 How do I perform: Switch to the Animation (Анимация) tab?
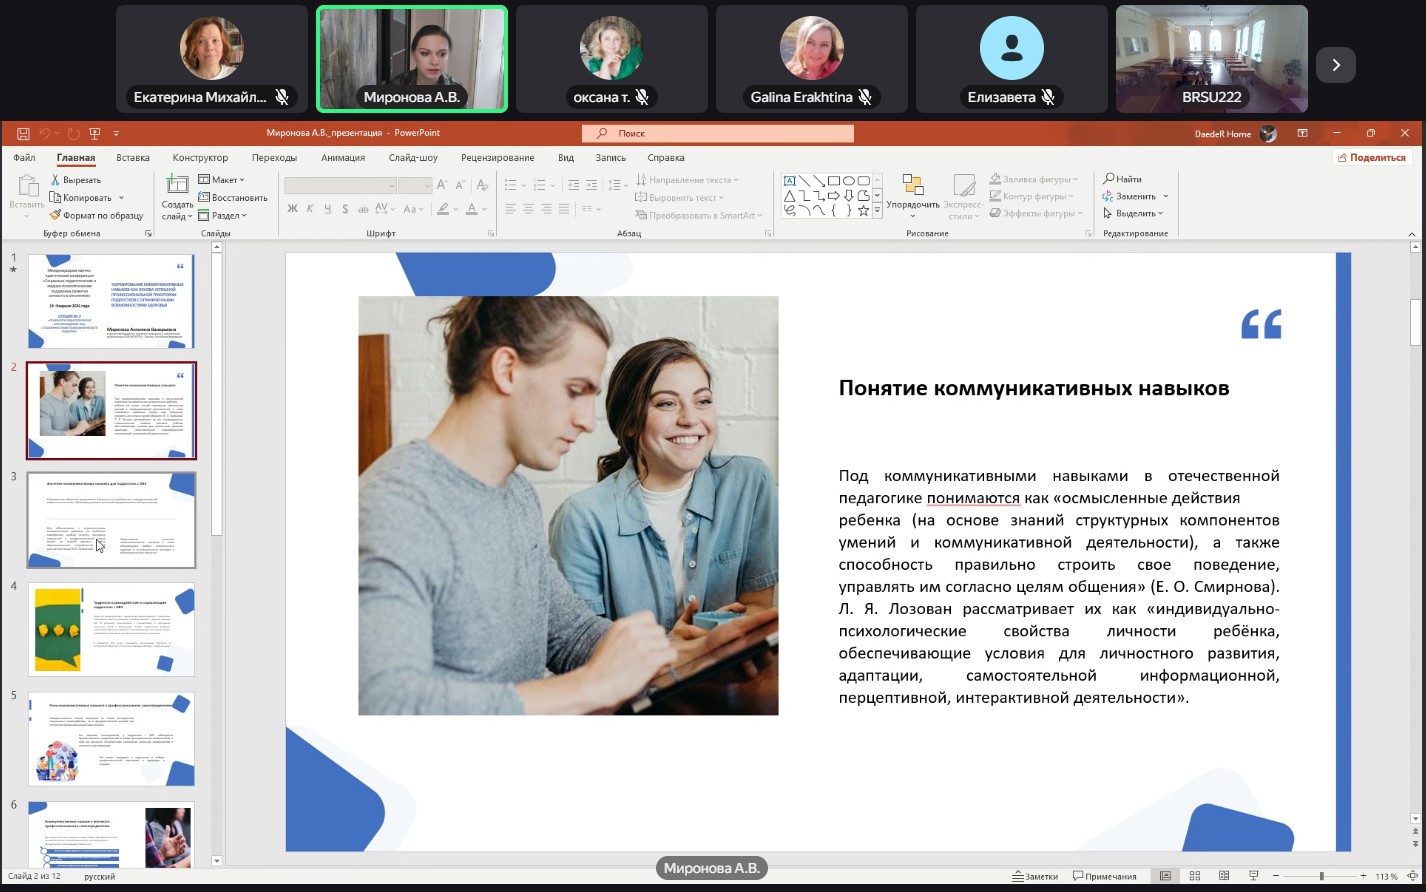tap(343, 157)
